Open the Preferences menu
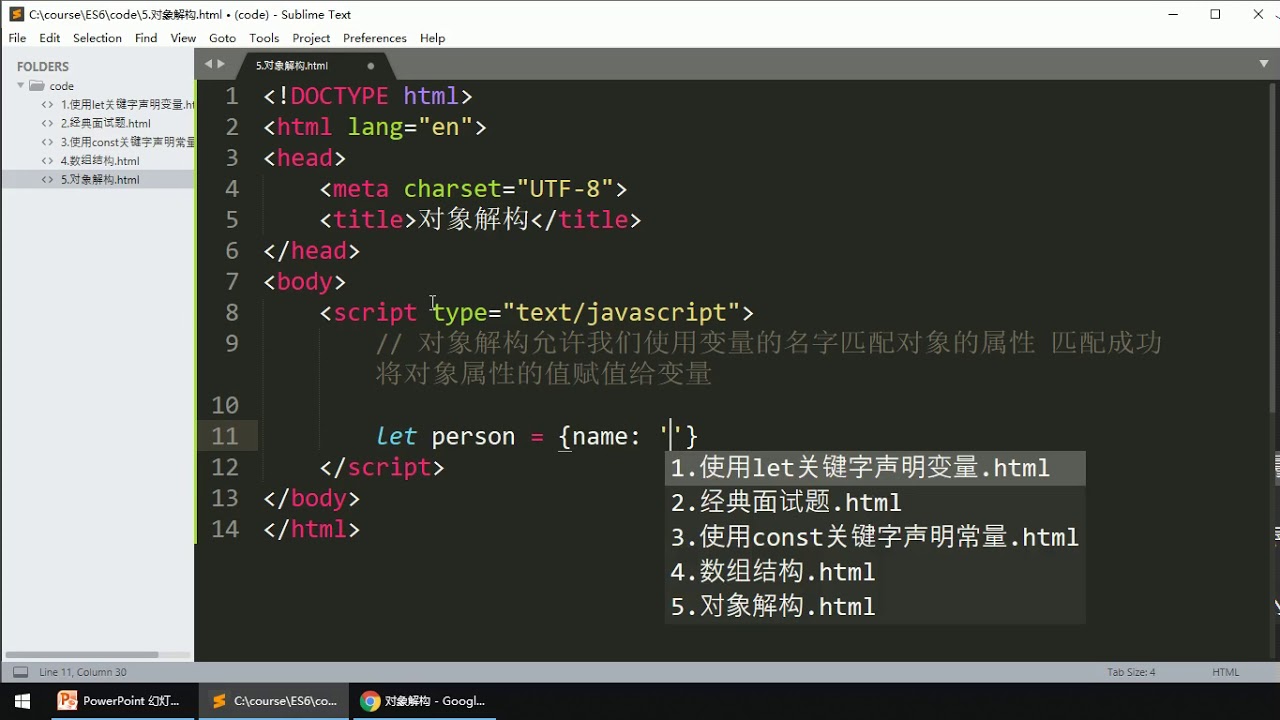 375,38
